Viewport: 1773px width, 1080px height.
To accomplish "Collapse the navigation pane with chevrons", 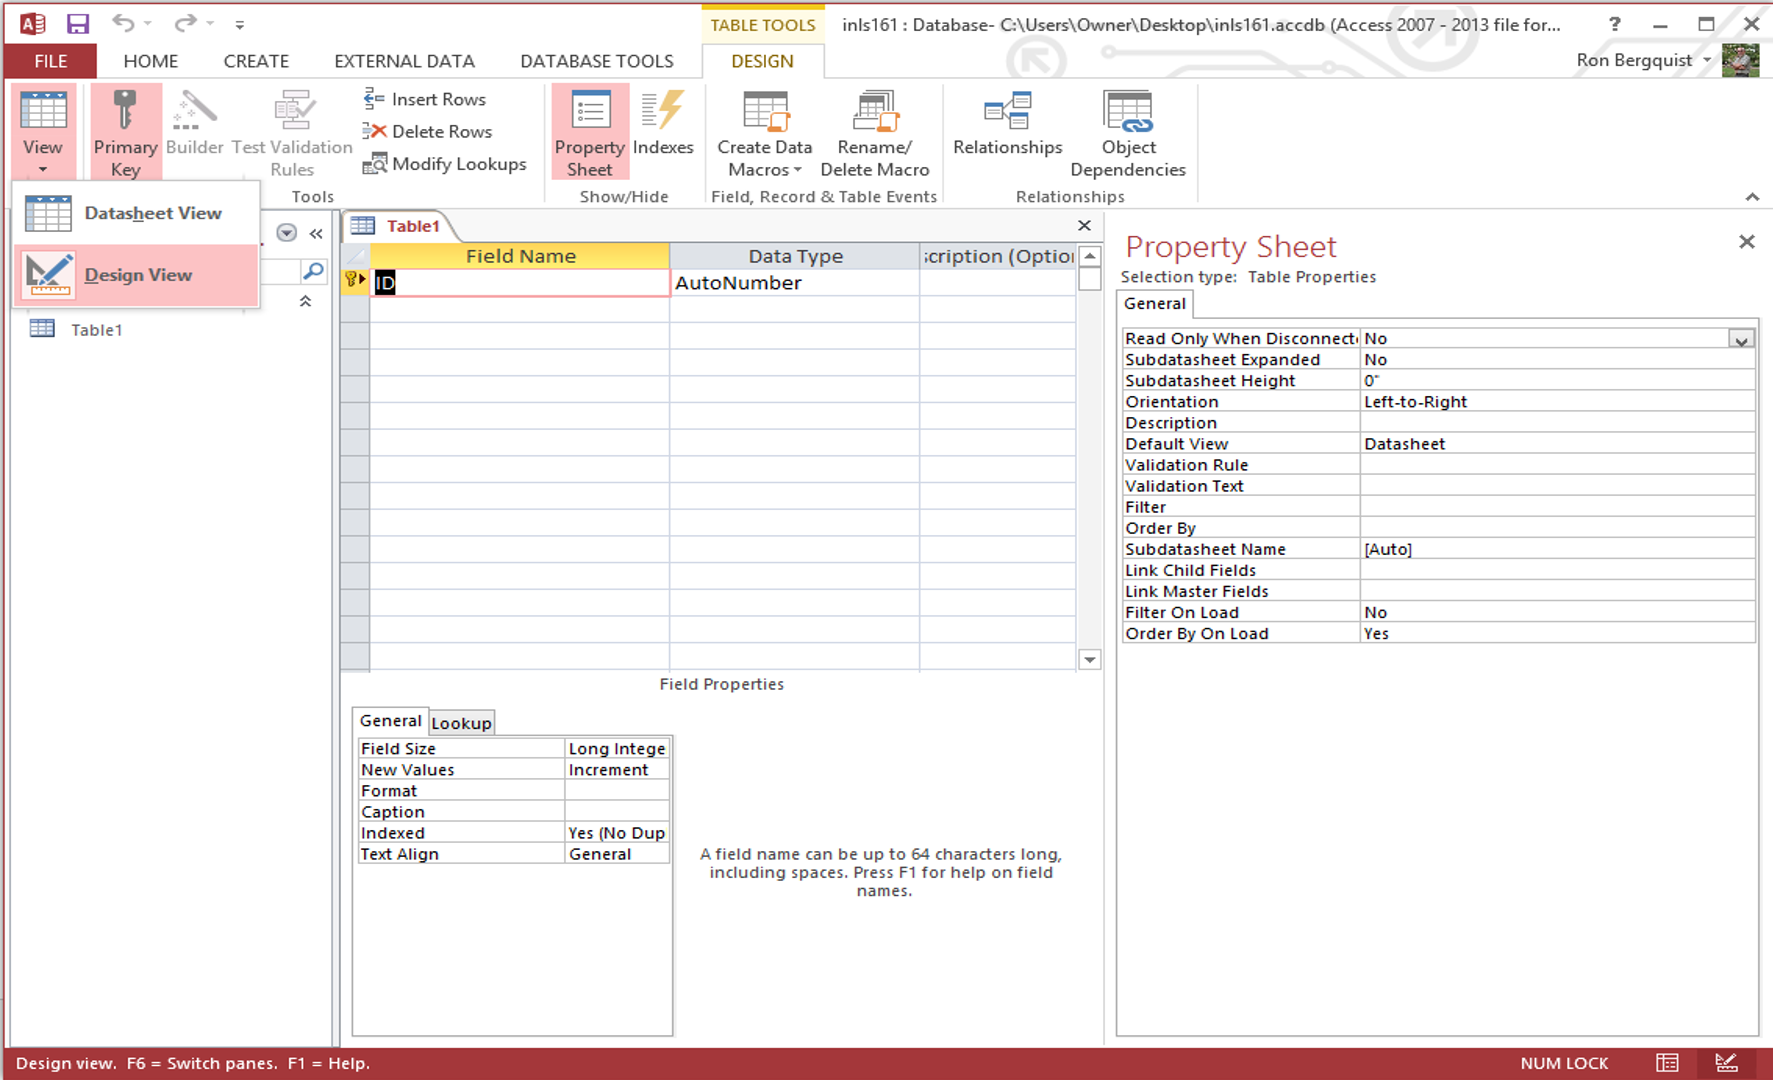I will [316, 233].
